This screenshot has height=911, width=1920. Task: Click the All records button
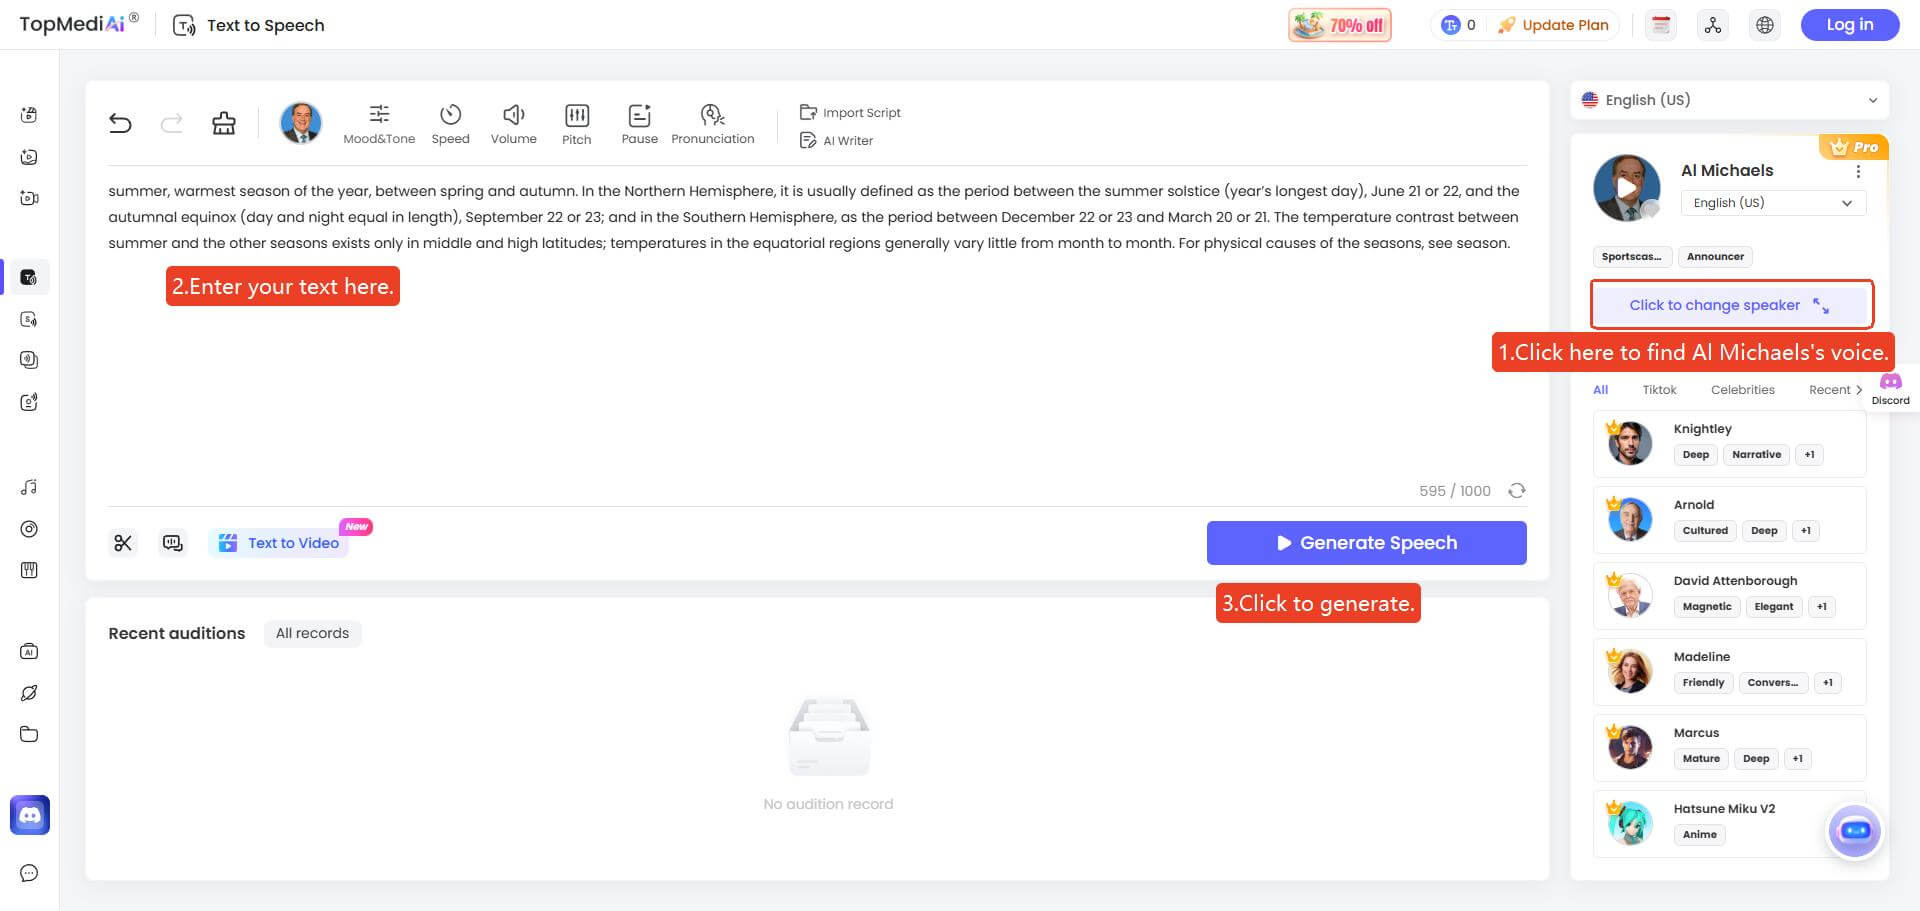(x=312, y=633)
